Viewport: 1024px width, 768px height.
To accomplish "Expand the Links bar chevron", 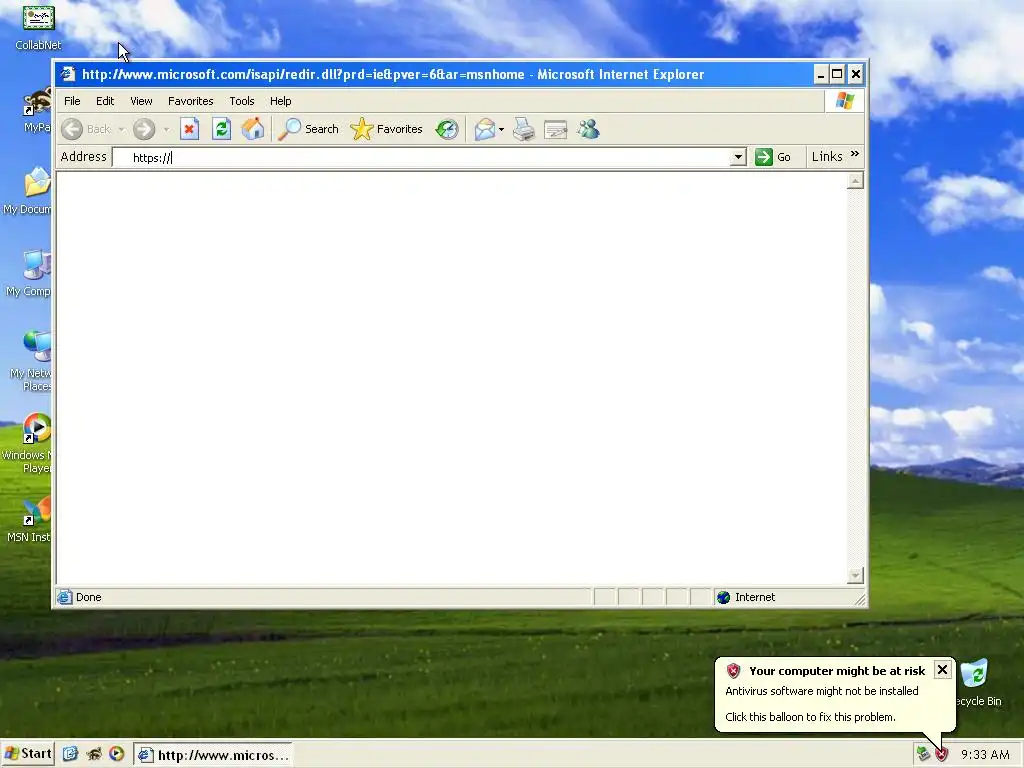I will pyautogui.click(x=855, y=154).
